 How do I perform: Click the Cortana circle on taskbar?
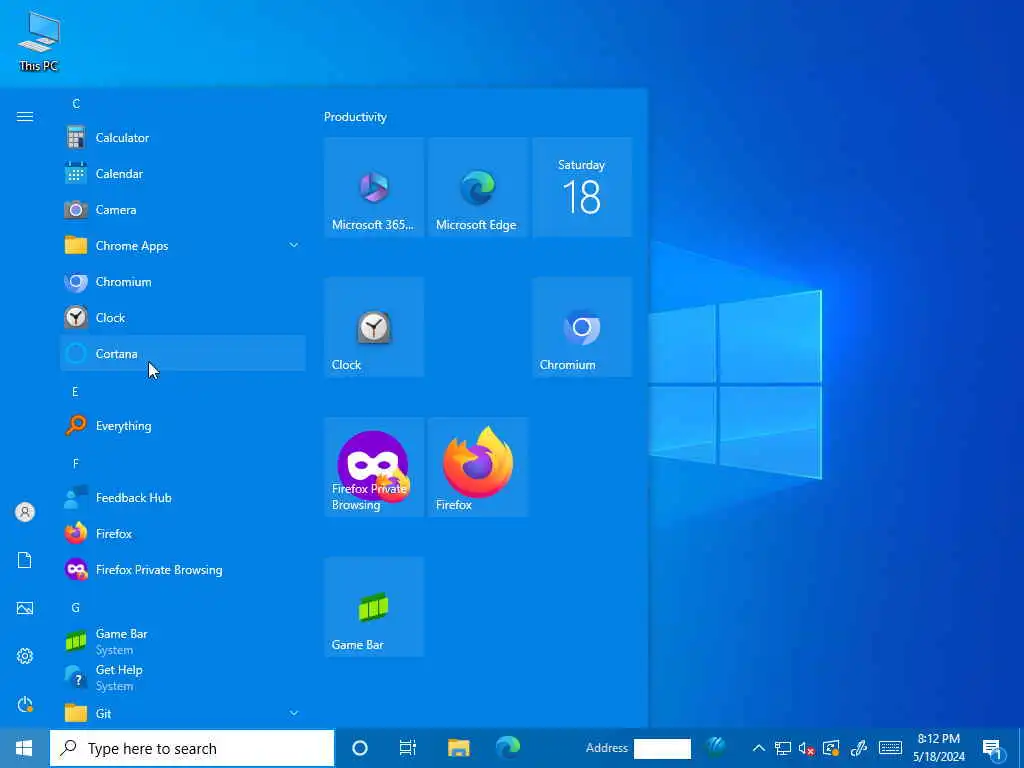click(360, 748)
